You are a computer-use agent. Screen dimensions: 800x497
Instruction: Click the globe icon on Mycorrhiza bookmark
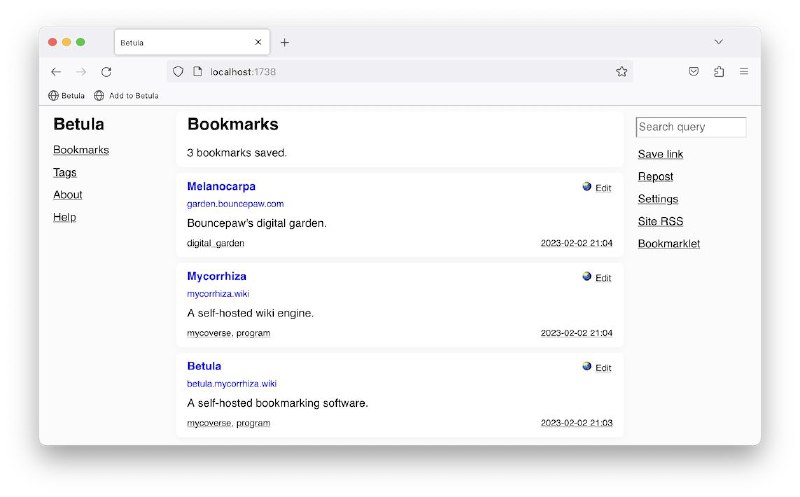587,277
